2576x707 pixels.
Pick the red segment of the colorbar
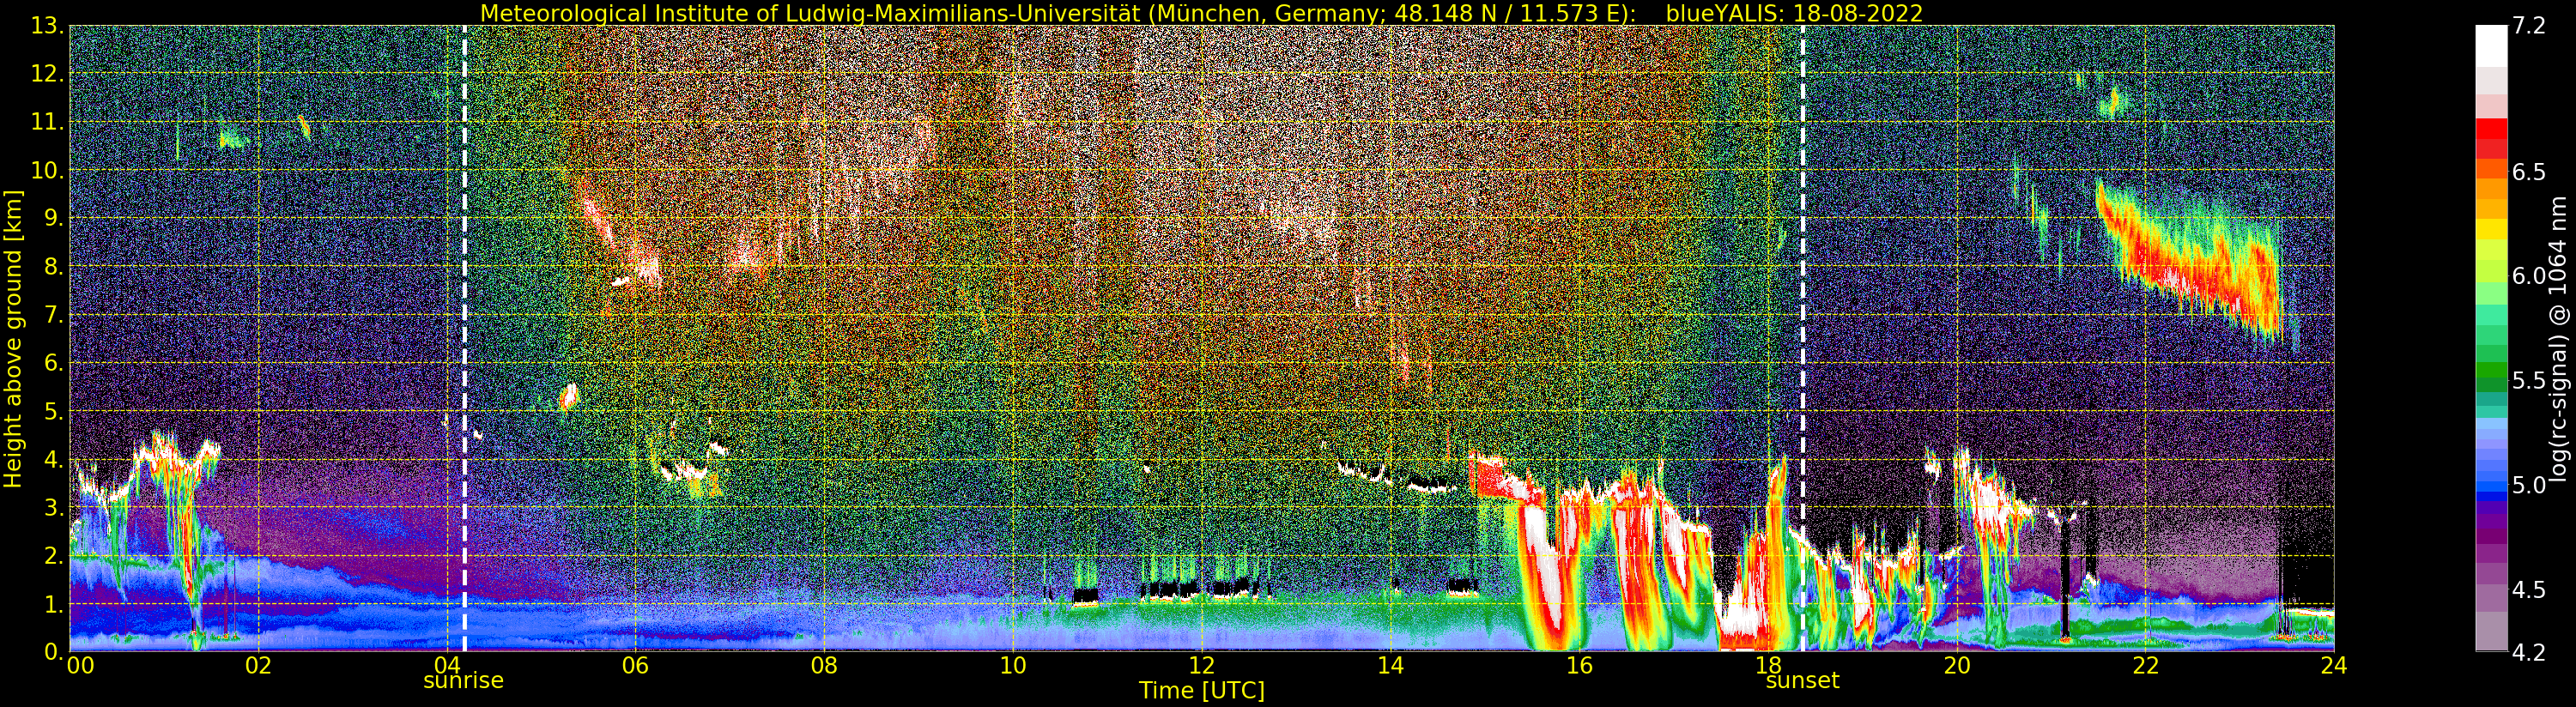(x=2491, y=130)
